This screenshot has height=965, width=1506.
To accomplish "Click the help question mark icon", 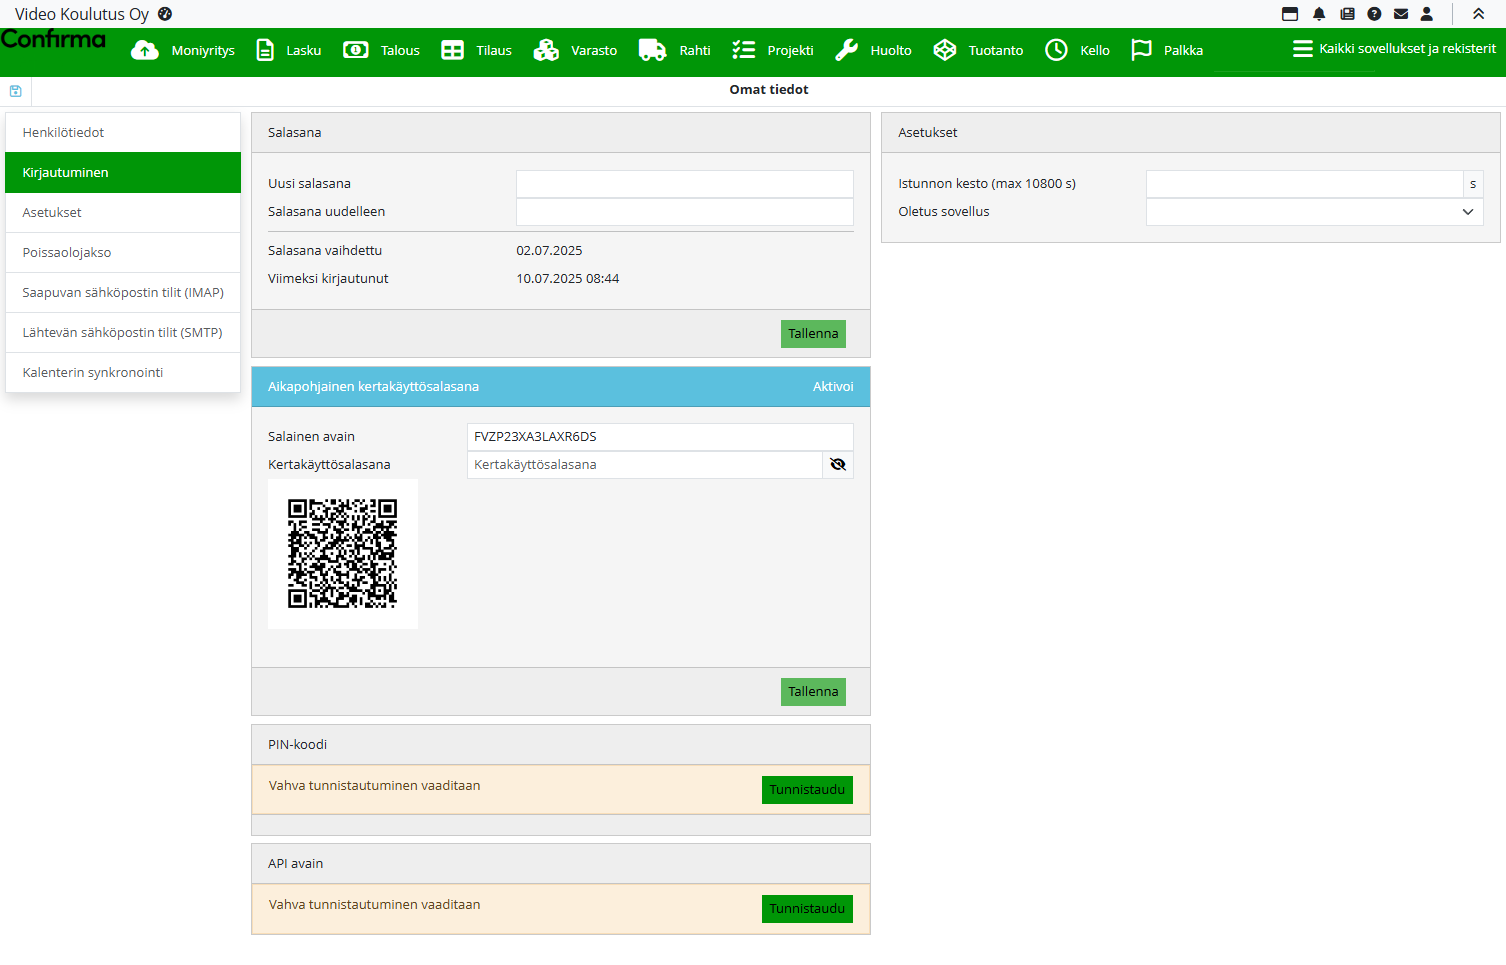I will point(1374,14).
